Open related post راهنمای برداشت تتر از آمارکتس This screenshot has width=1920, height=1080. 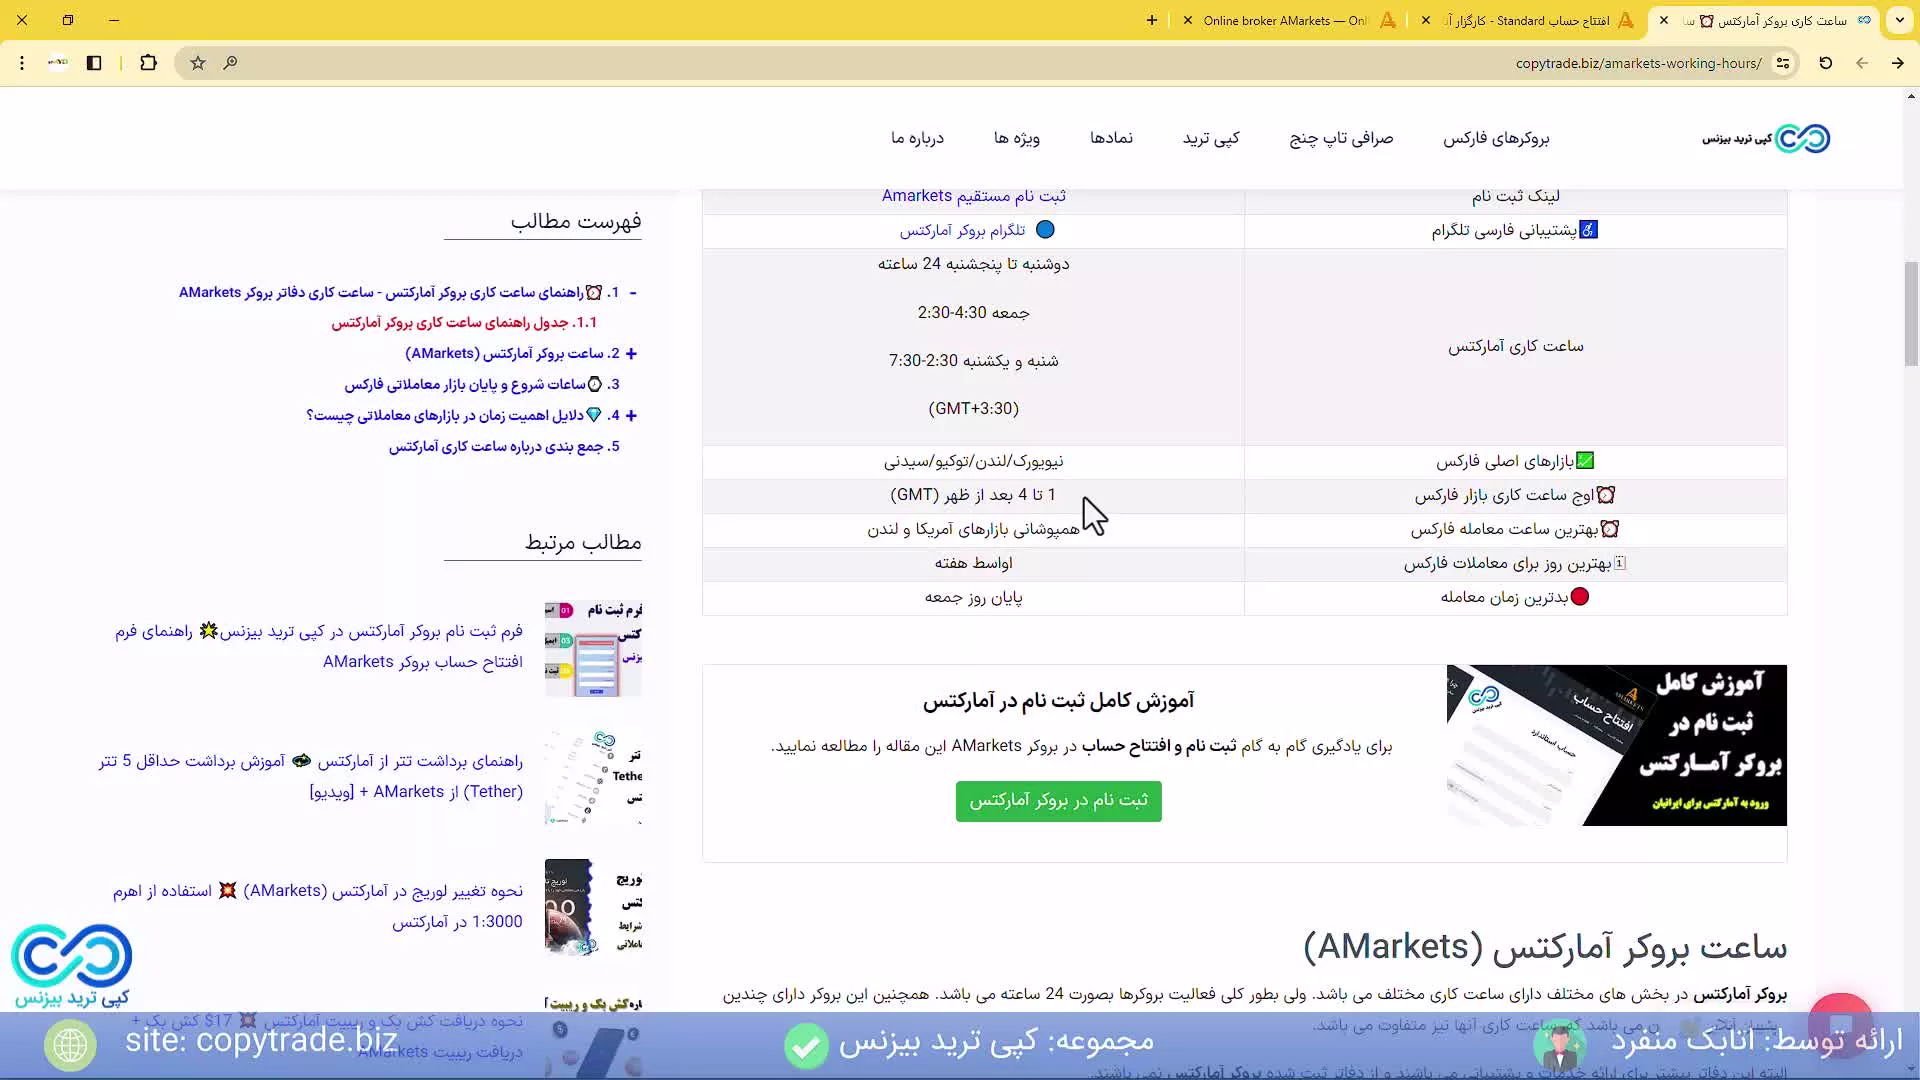(x=311, y=776)
